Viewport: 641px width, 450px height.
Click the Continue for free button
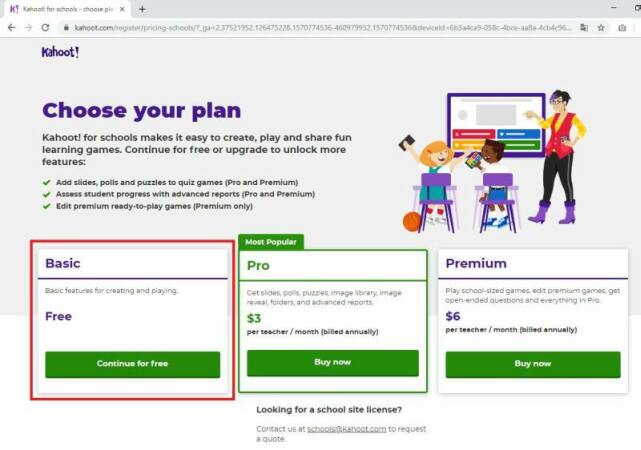point(132,364)
